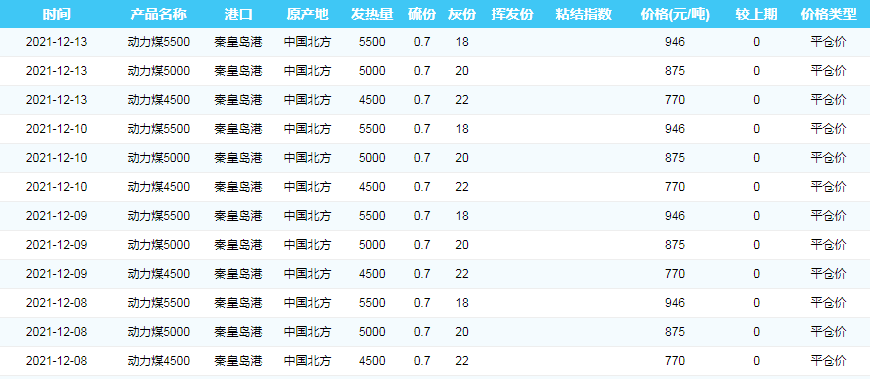Image resolution: width=871 pixels, height=379 pixels.
Task: Click product name 动力煤4500 dated 2021-12-08
Action: point(159,361)
